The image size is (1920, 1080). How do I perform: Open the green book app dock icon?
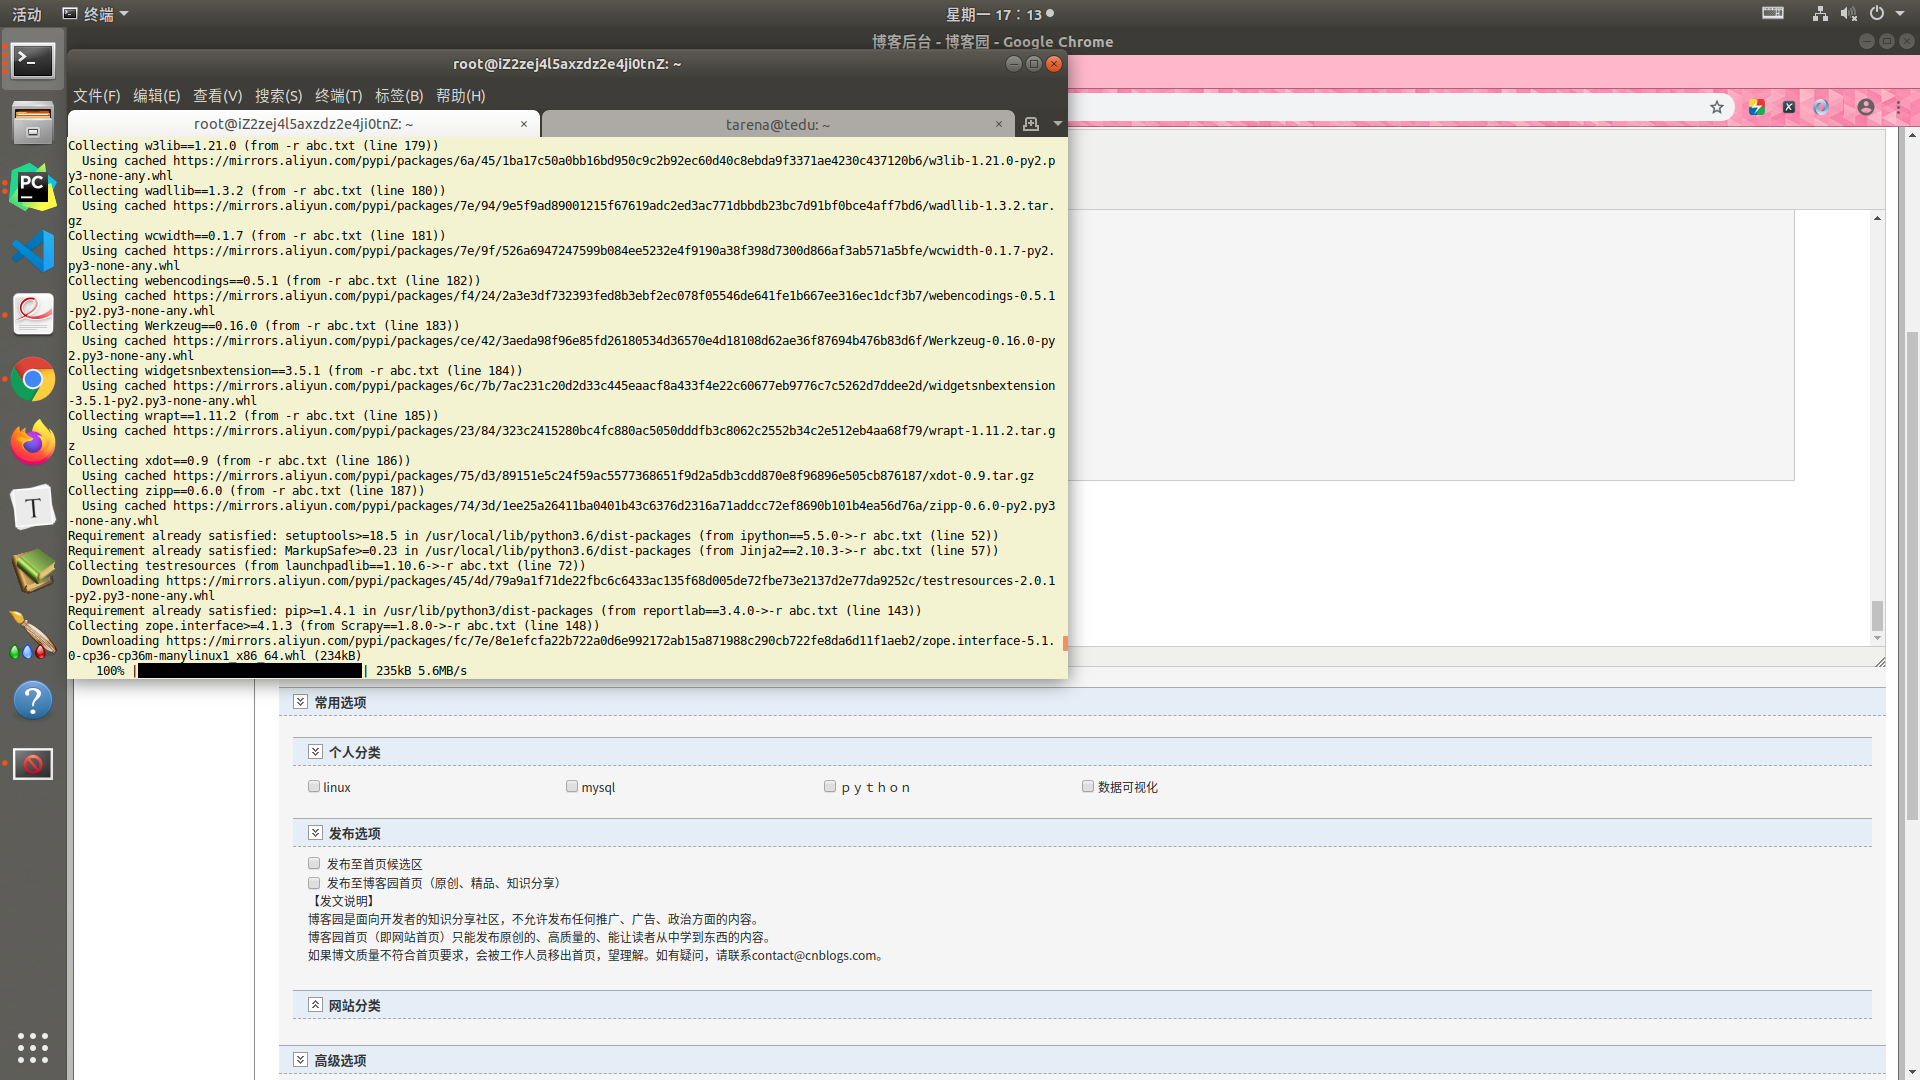33,571
